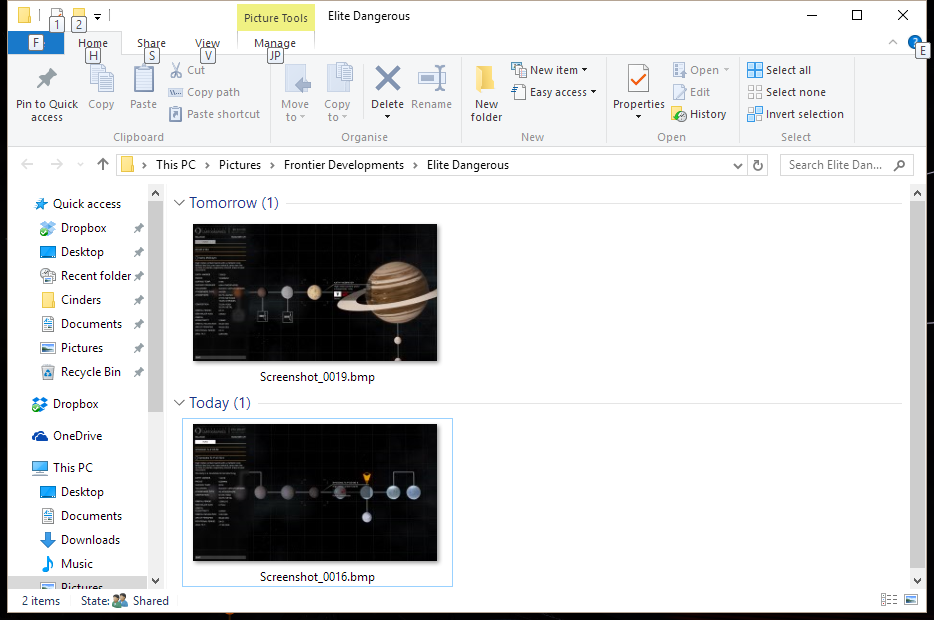Navigate to Pictures in address bar
This screenshot has width=934, height=620.
239,165
